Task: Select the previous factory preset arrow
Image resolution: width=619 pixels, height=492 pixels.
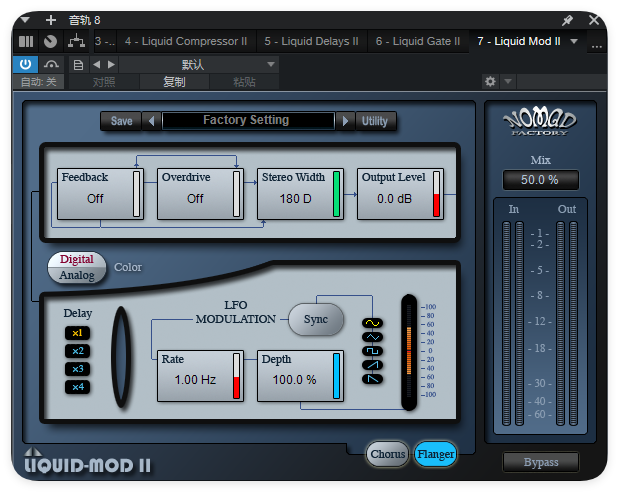Action: pos(152,121)
